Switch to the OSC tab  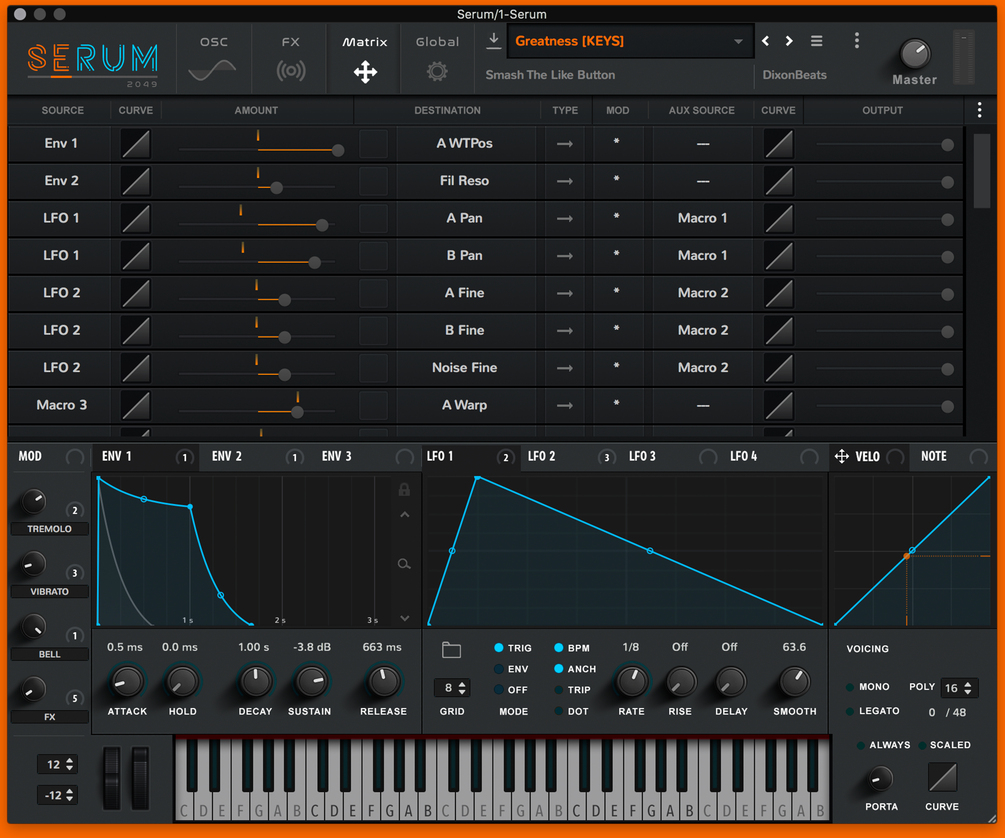point(213,58)
